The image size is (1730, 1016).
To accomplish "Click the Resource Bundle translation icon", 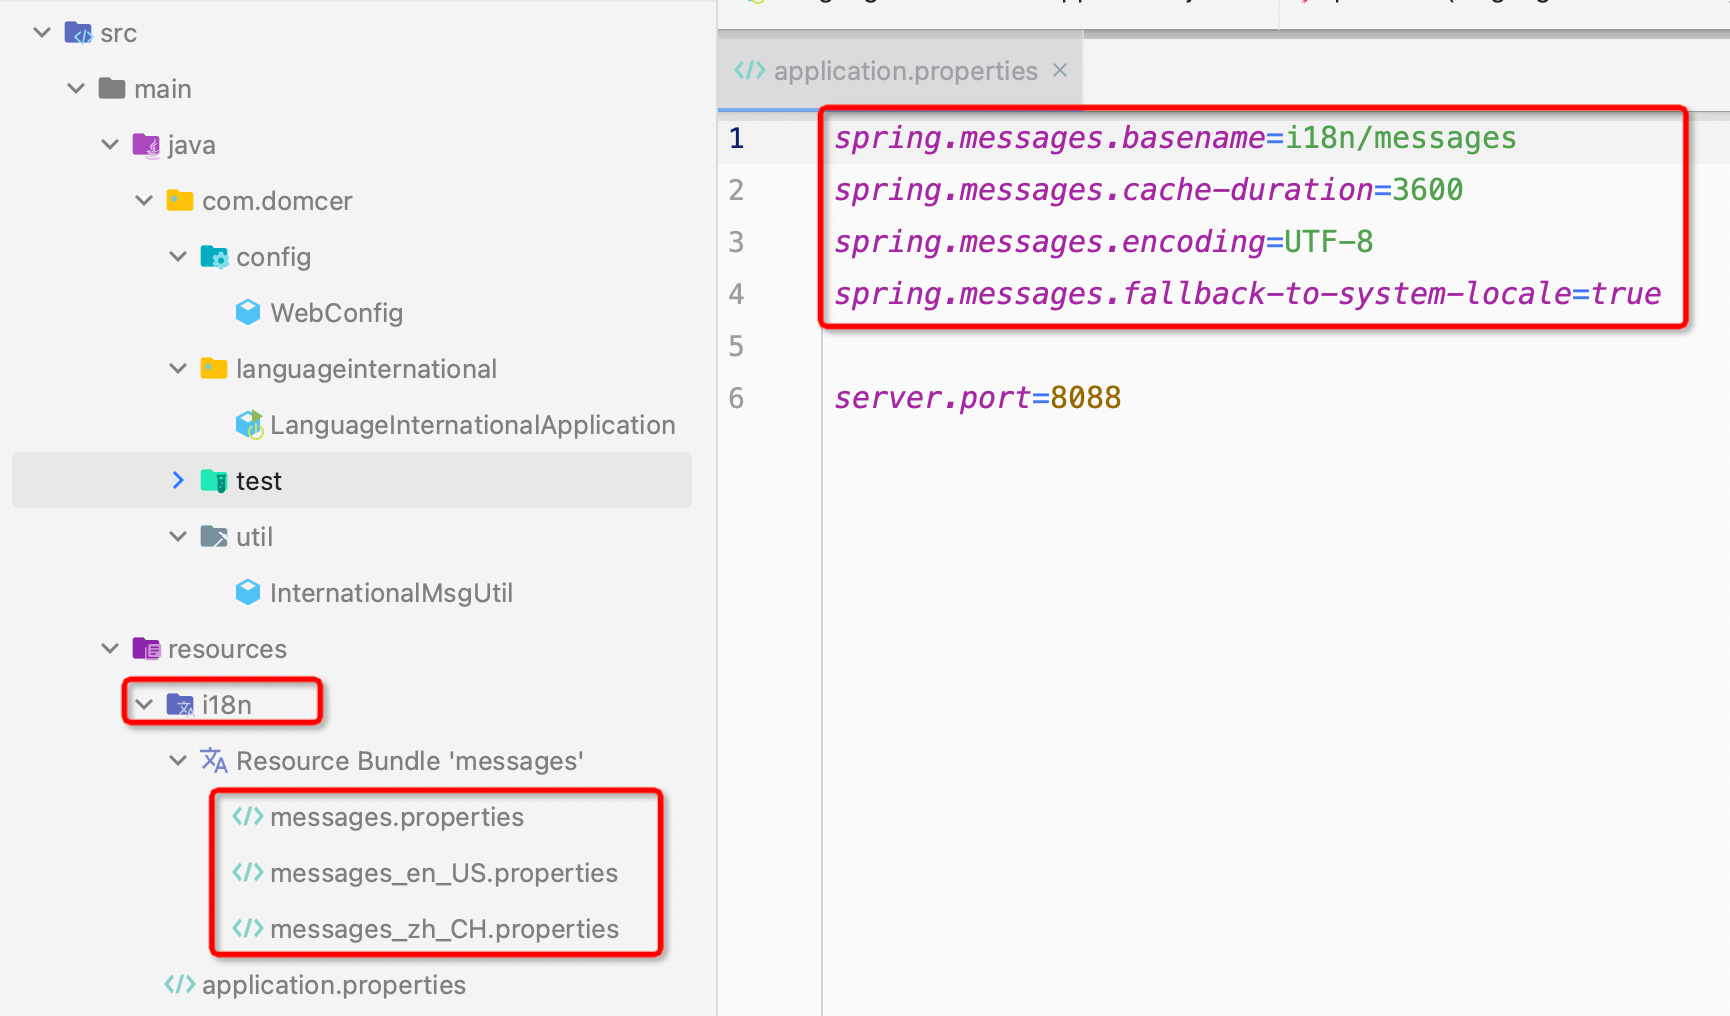I will [214, 761].
